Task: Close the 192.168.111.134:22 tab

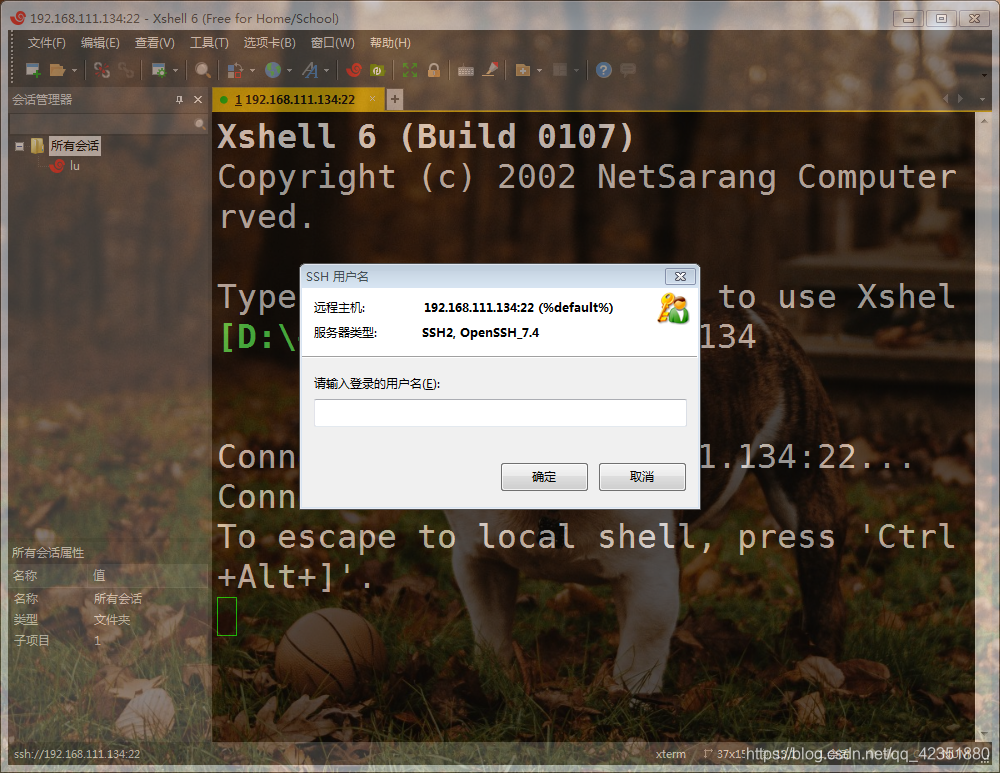Action: coord(372,99)
